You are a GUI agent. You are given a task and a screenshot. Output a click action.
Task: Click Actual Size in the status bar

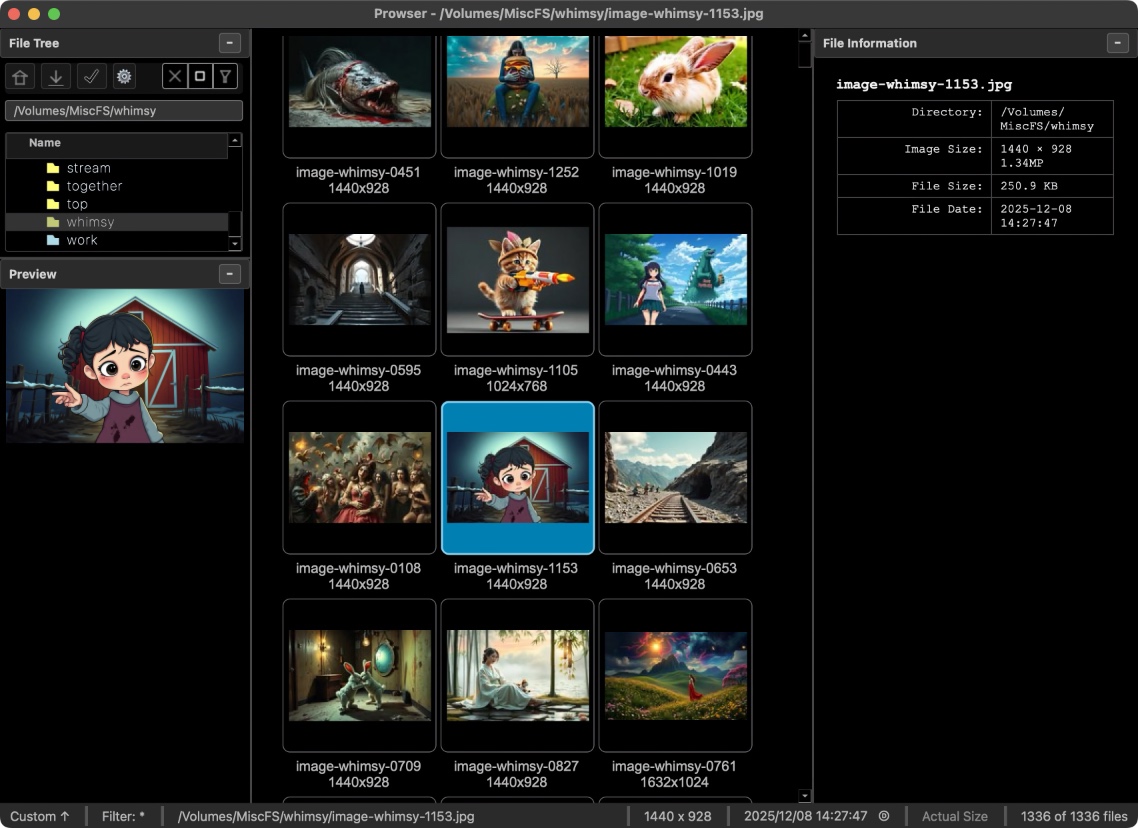[x=954, y=816]
